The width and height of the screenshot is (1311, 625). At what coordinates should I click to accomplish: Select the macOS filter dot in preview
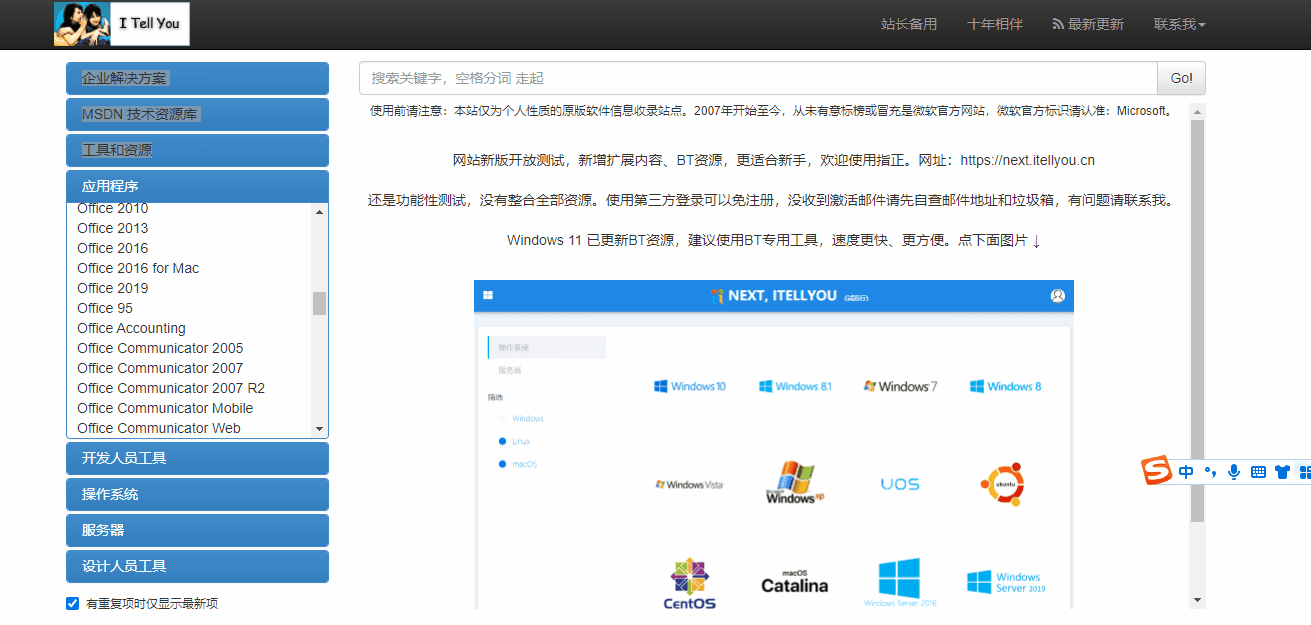click(x=502, y=464)
